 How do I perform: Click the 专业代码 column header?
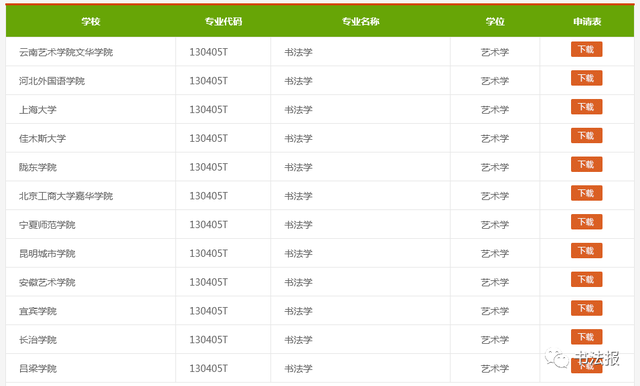point(223,21)
